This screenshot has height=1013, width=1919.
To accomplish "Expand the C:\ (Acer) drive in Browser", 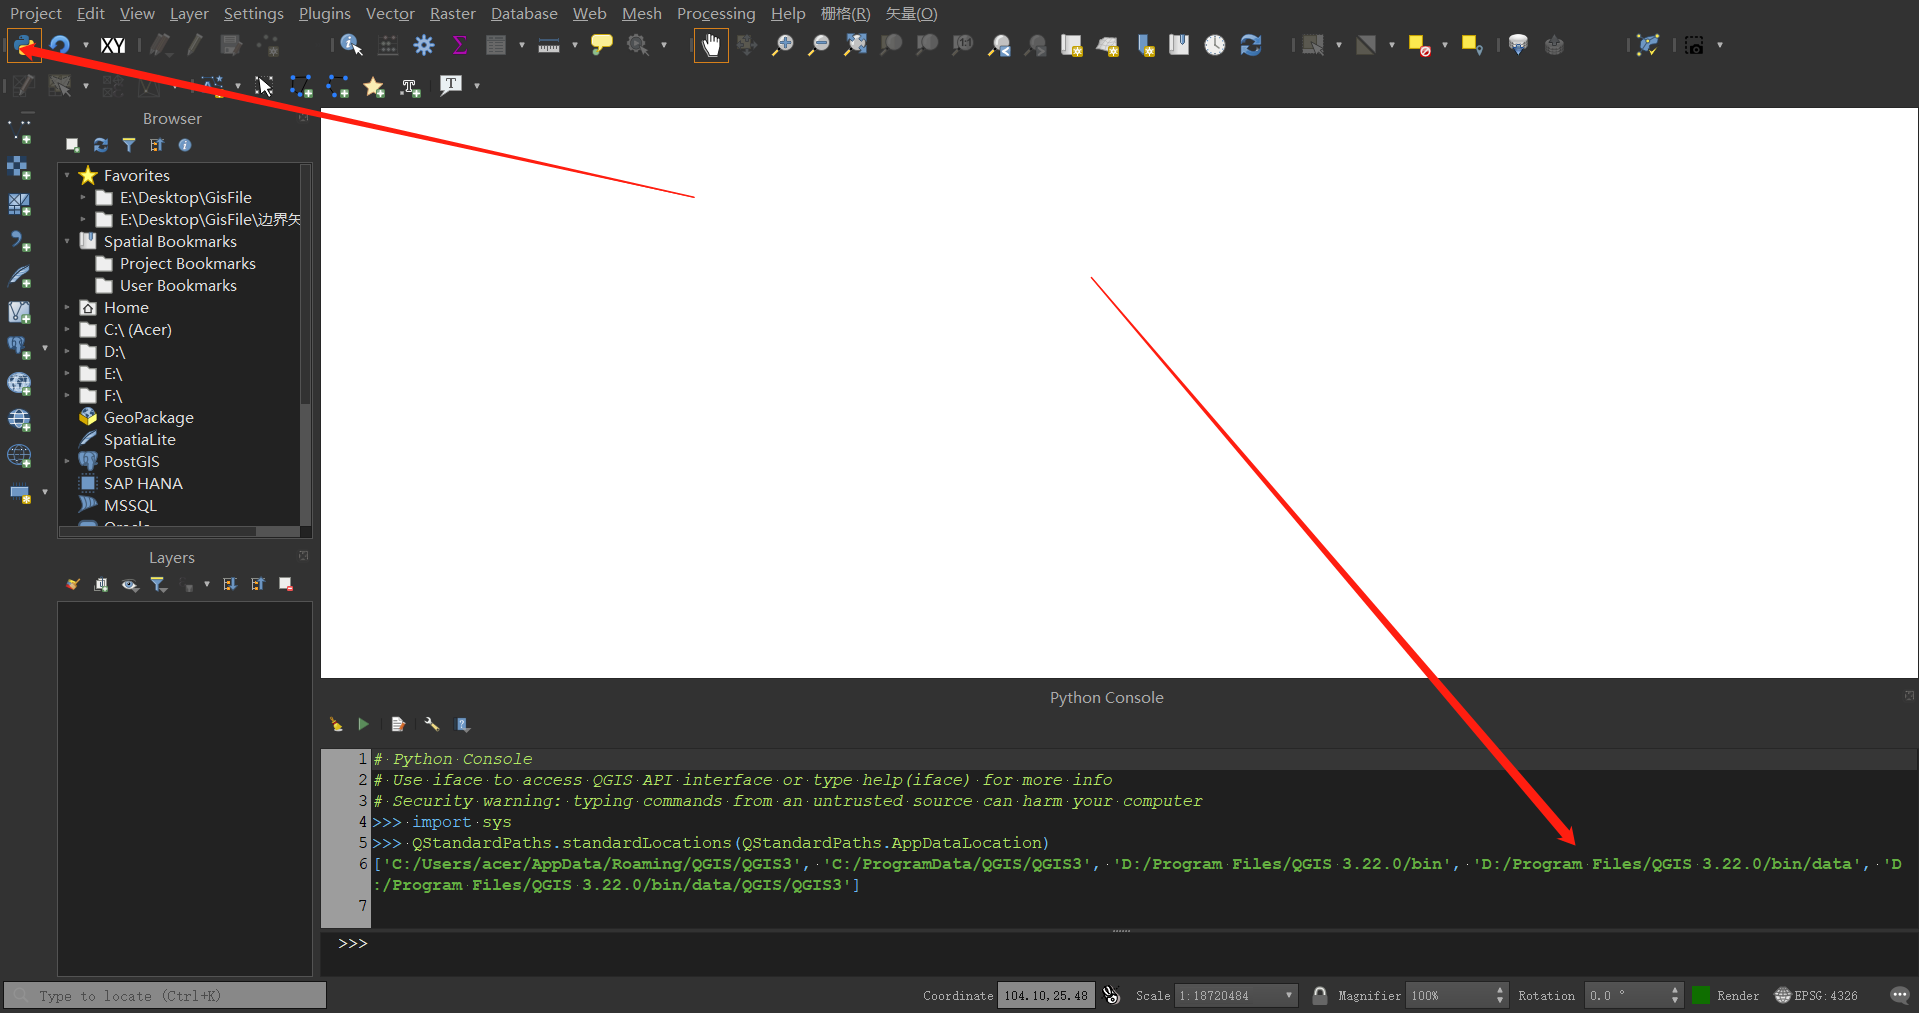I will tap(68, 329).
